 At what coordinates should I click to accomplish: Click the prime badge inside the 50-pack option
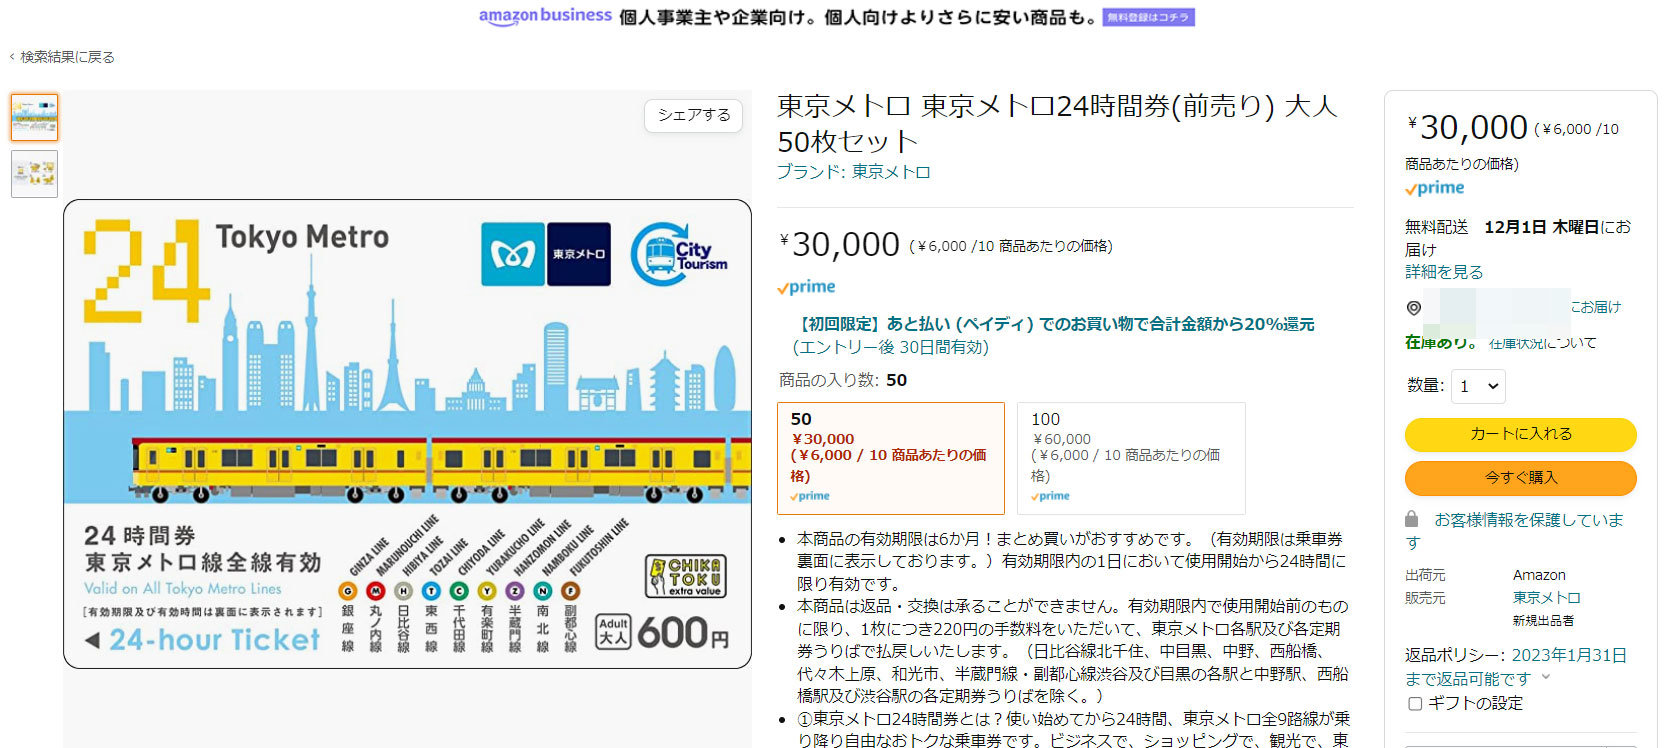[x=810, y=496]
